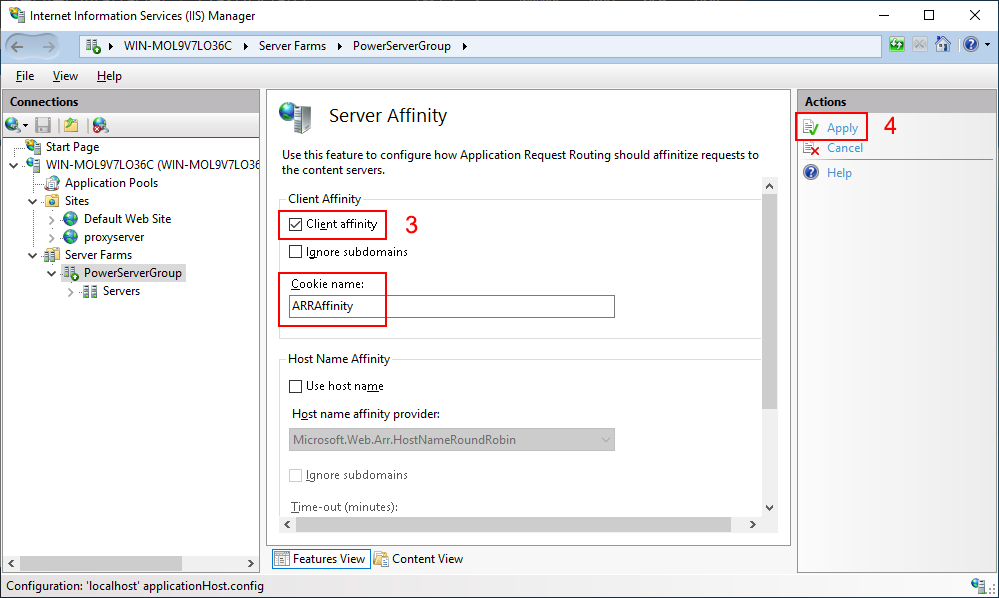This screenshot has height=598, width=999.
Task: Click the Create New Connection globe icon
Action: tap(14, 125)
